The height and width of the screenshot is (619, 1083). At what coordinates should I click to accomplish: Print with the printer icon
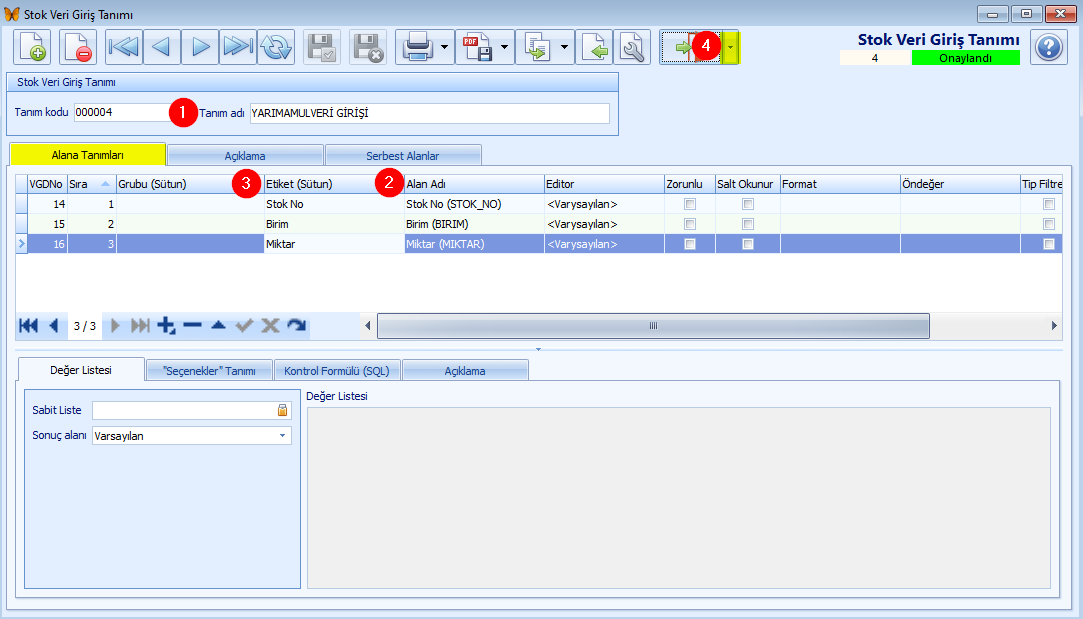(417, 47)
